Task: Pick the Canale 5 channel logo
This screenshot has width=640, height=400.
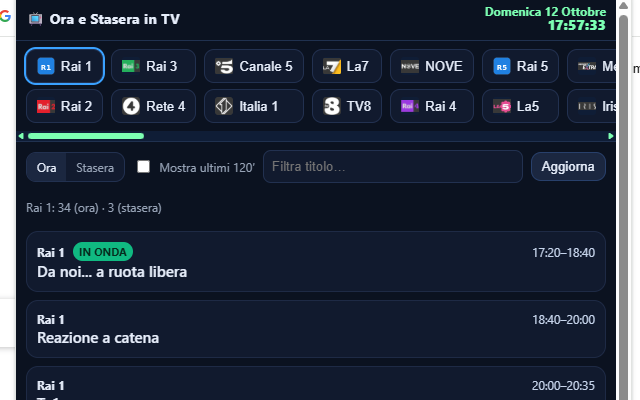Action: click(x=224, y=66)
